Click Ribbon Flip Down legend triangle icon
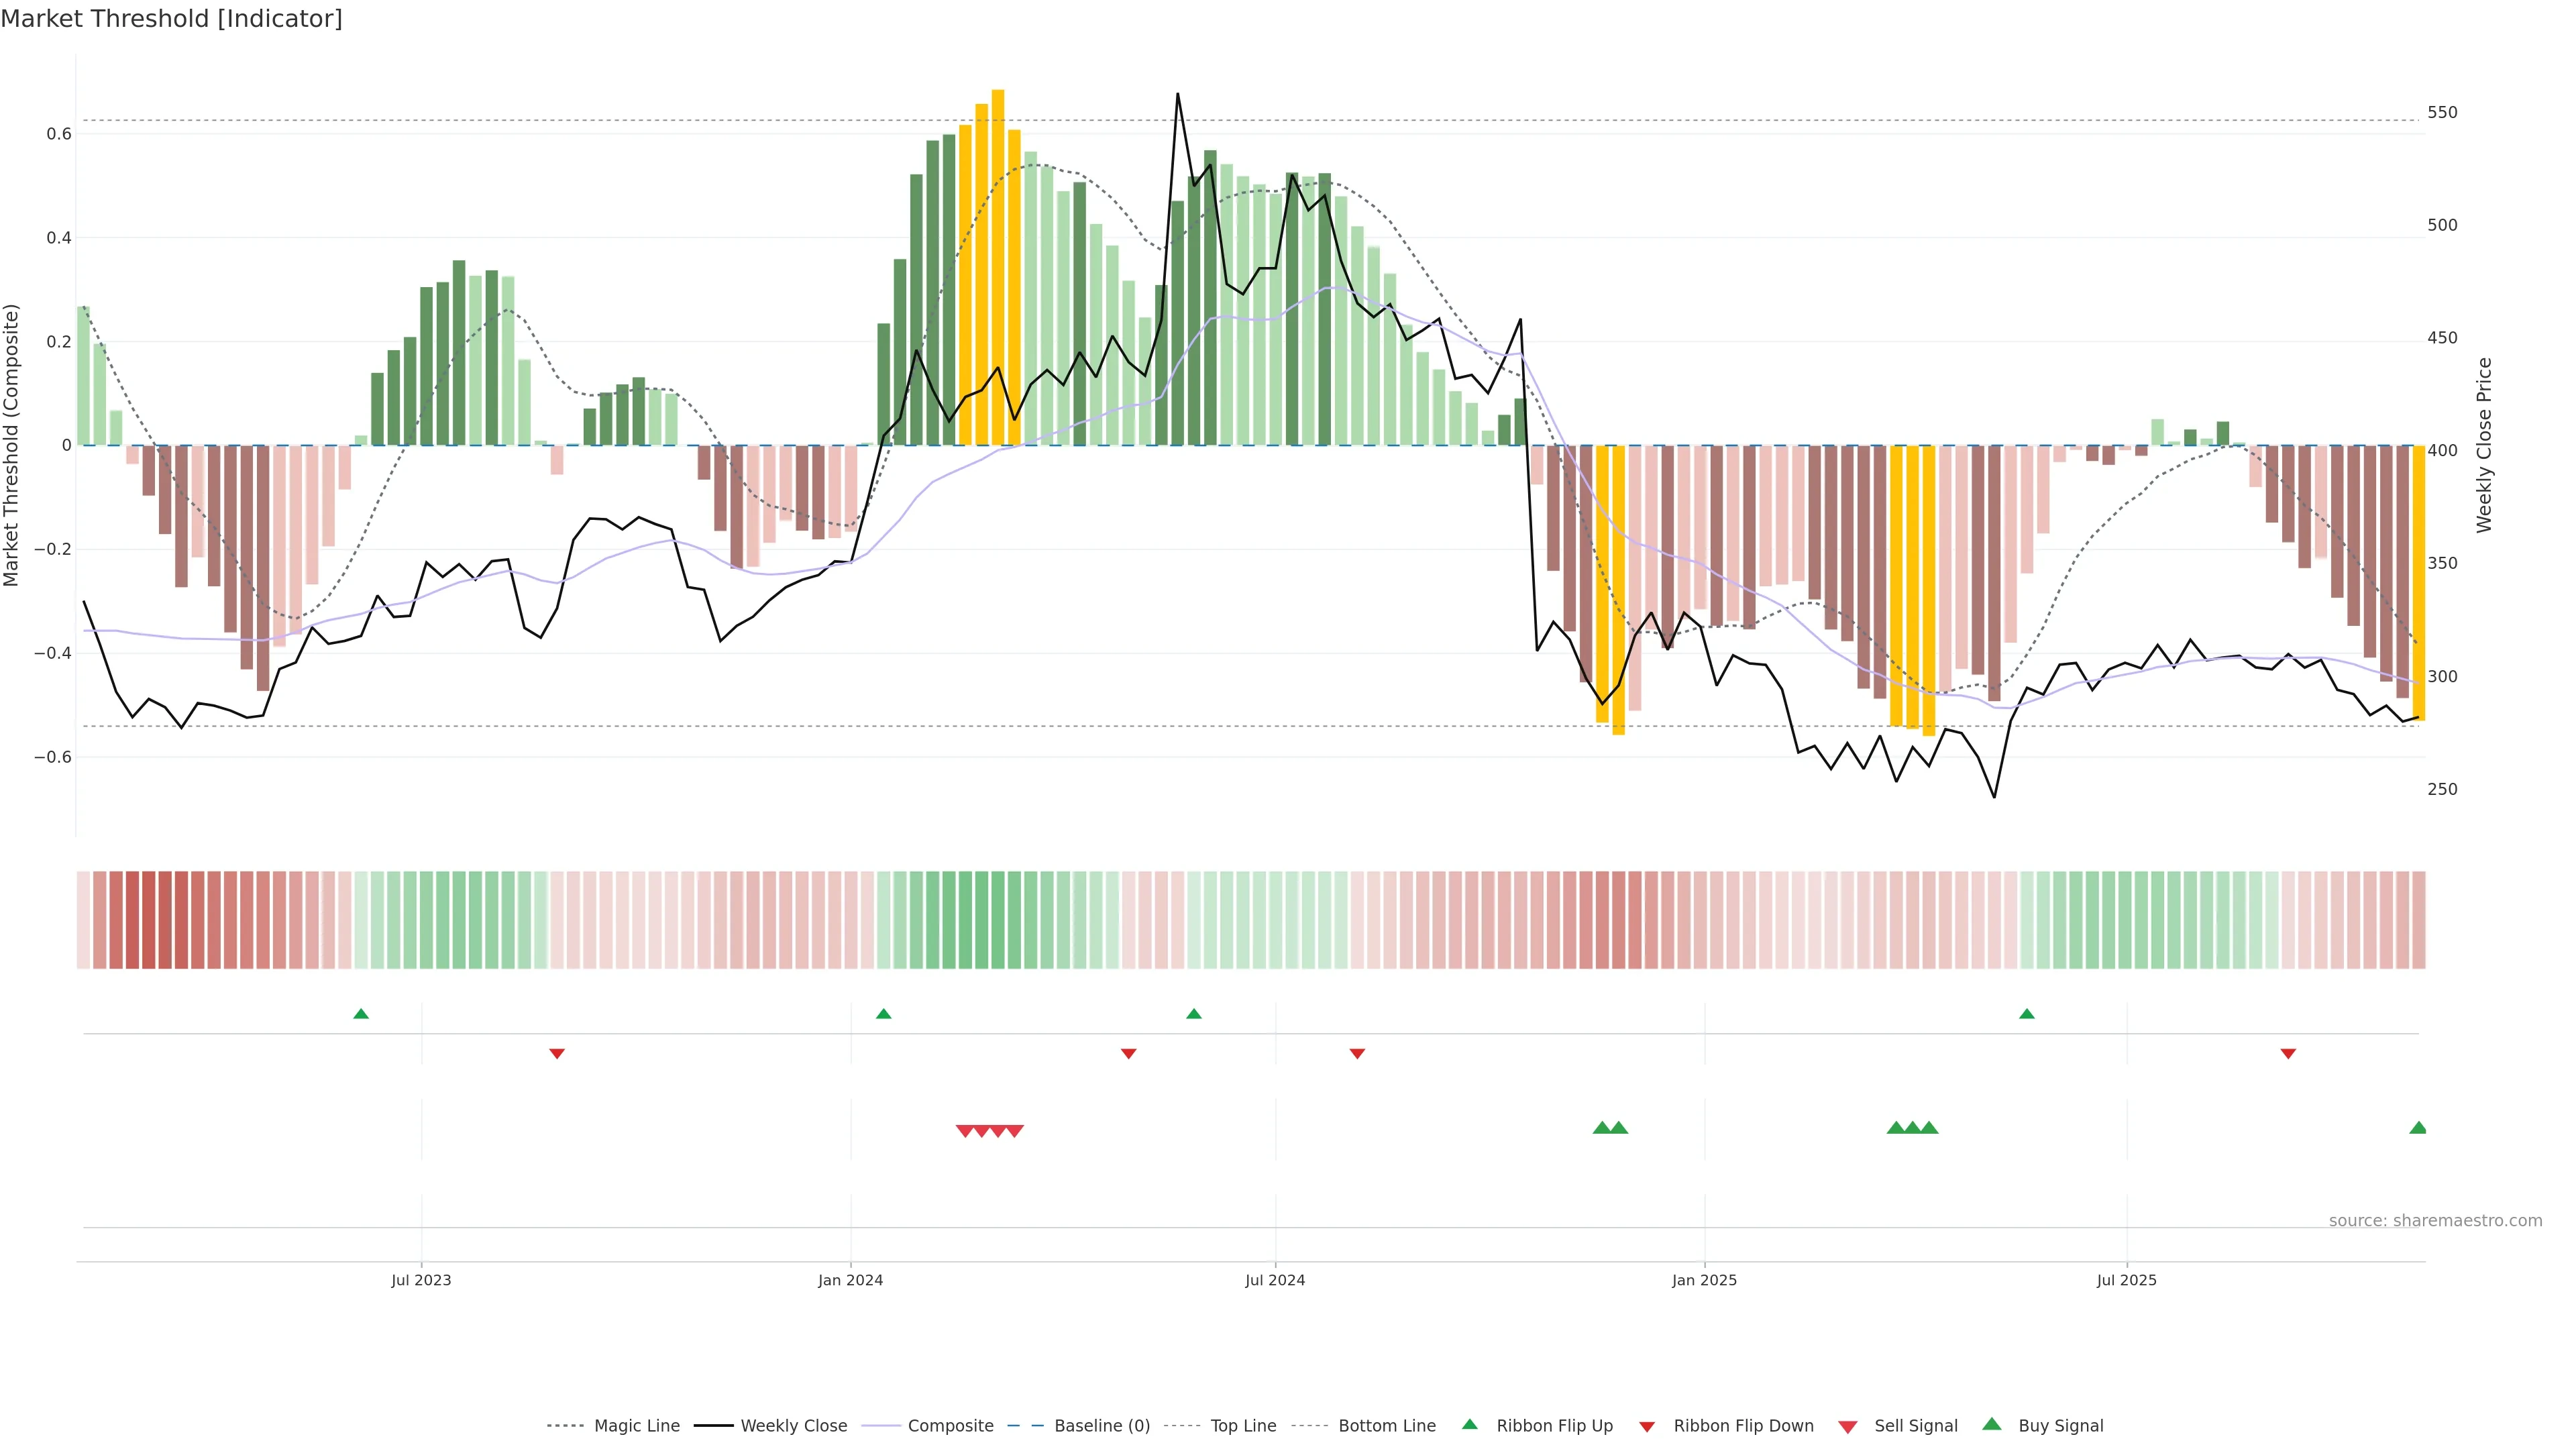This screenshot has width=2576, height=1449. (1647, 1427)
